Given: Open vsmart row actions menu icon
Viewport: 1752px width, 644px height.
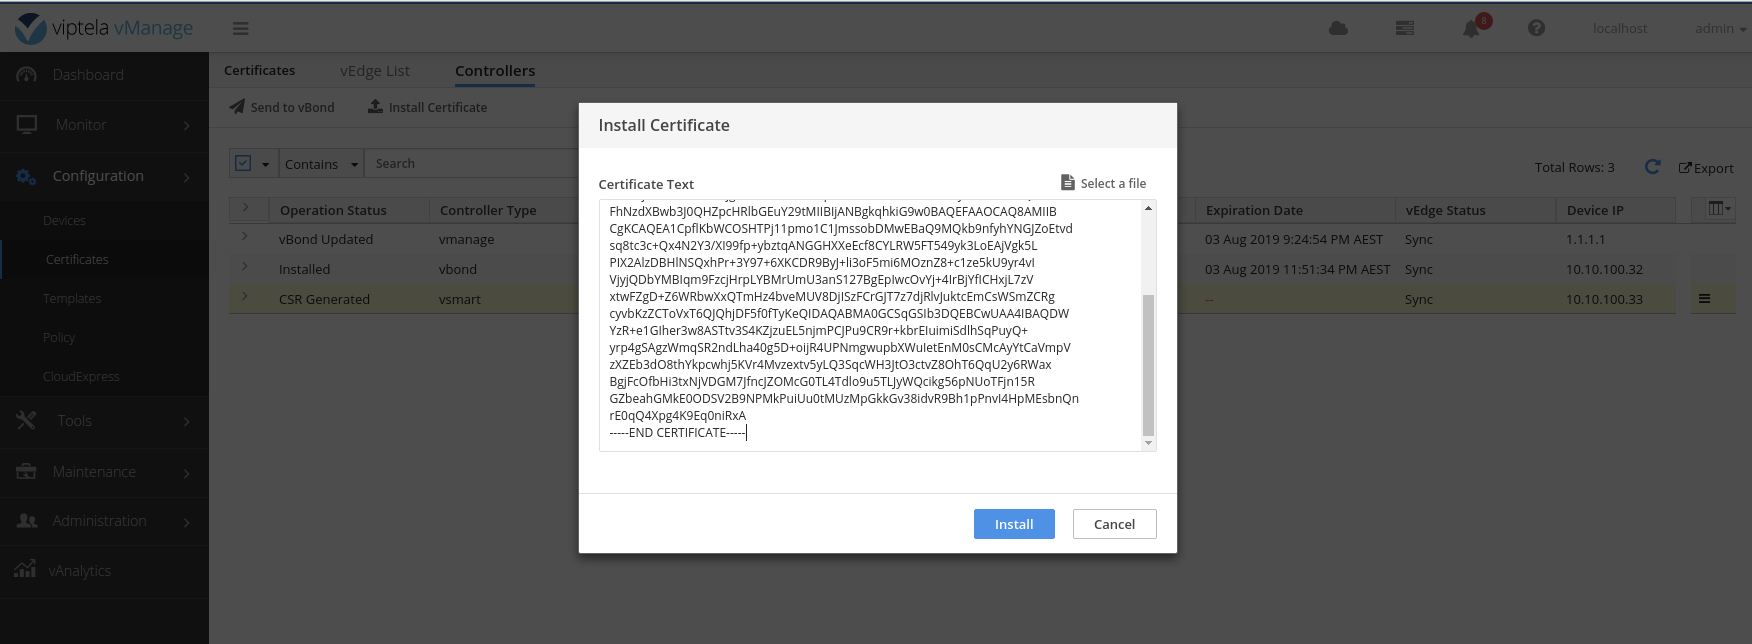Looking at the screenshot, I should coord(1704,299).
